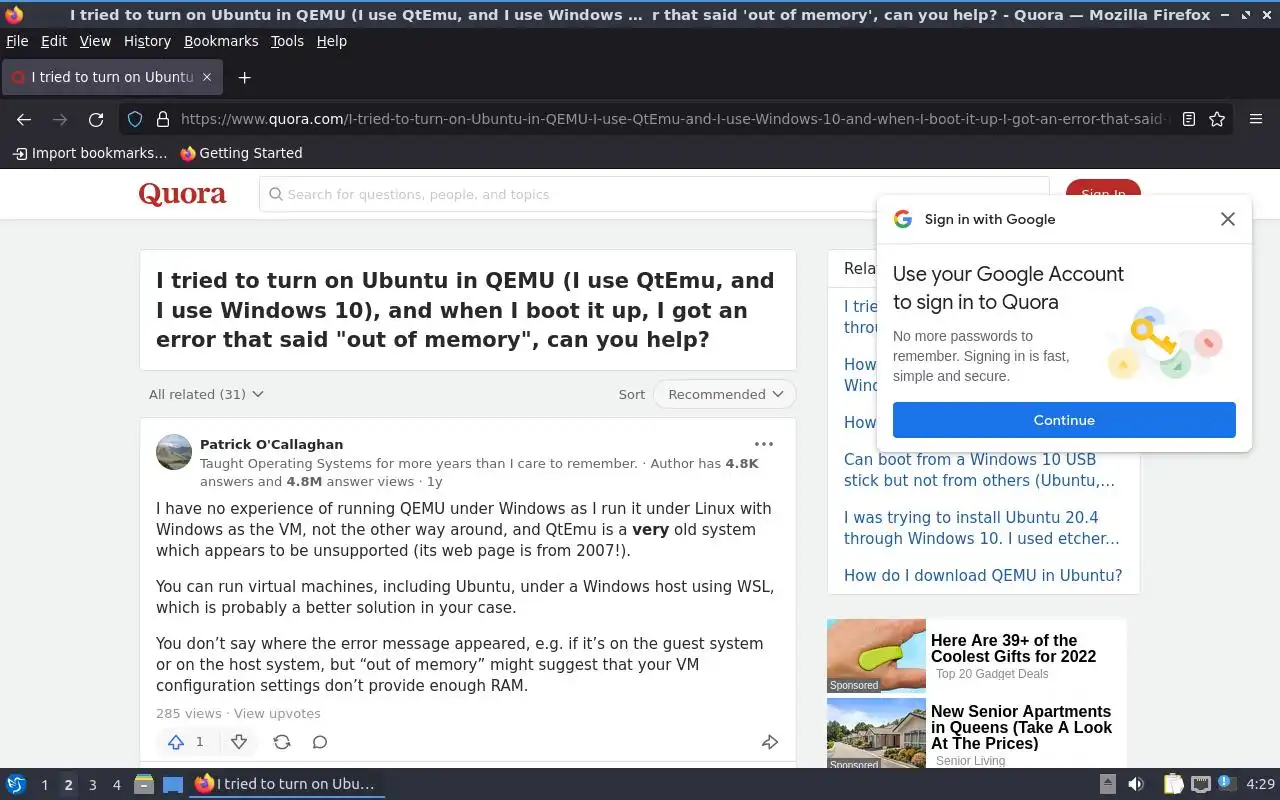Click the network monitor tray icon
Viewport: 1280px width, 800px height.
(x=1201, y=784)
